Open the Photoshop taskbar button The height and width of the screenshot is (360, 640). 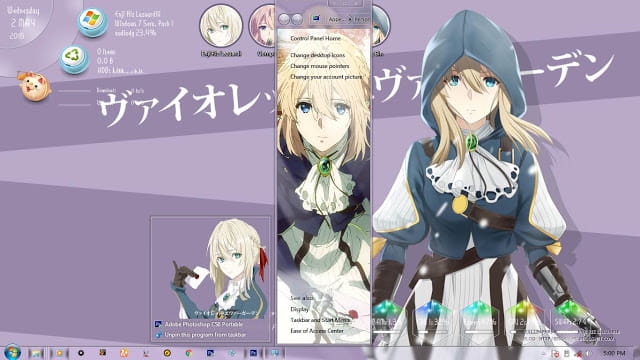point(253,353)
